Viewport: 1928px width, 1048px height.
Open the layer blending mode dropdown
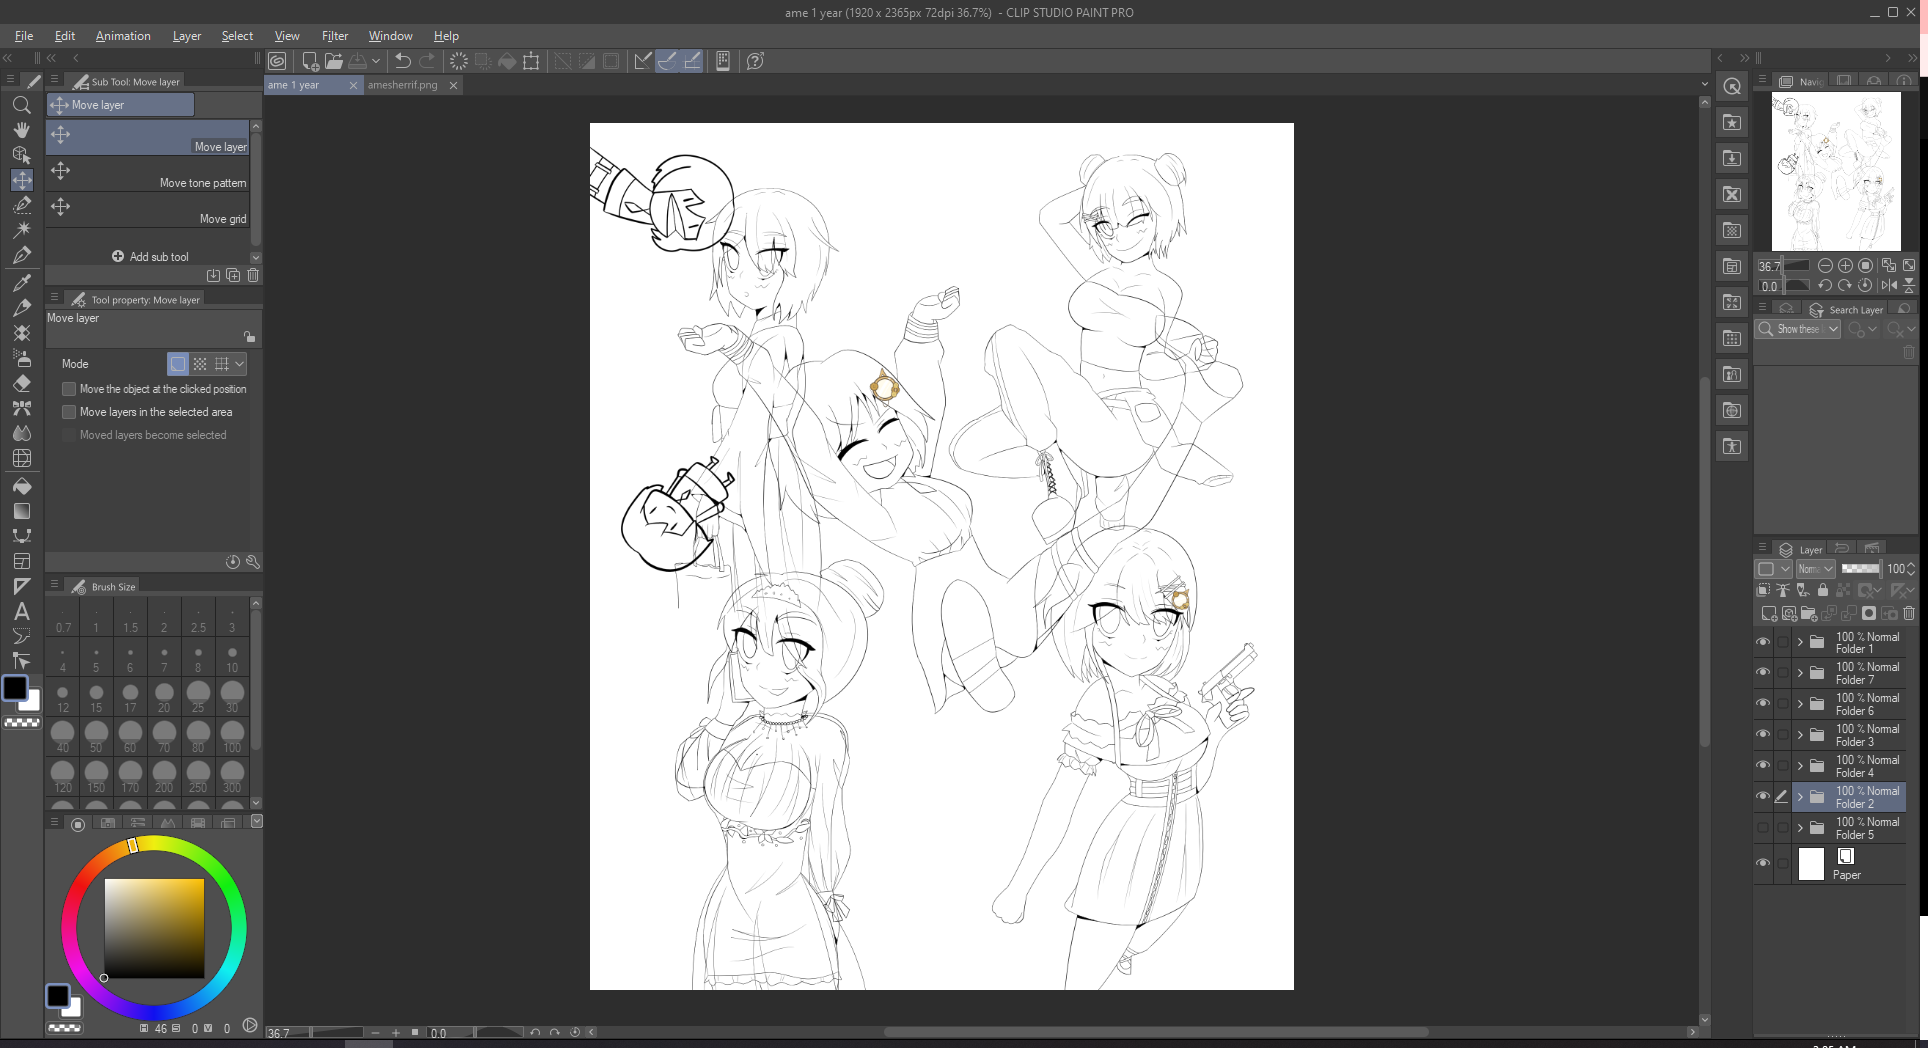[1815, 569]
